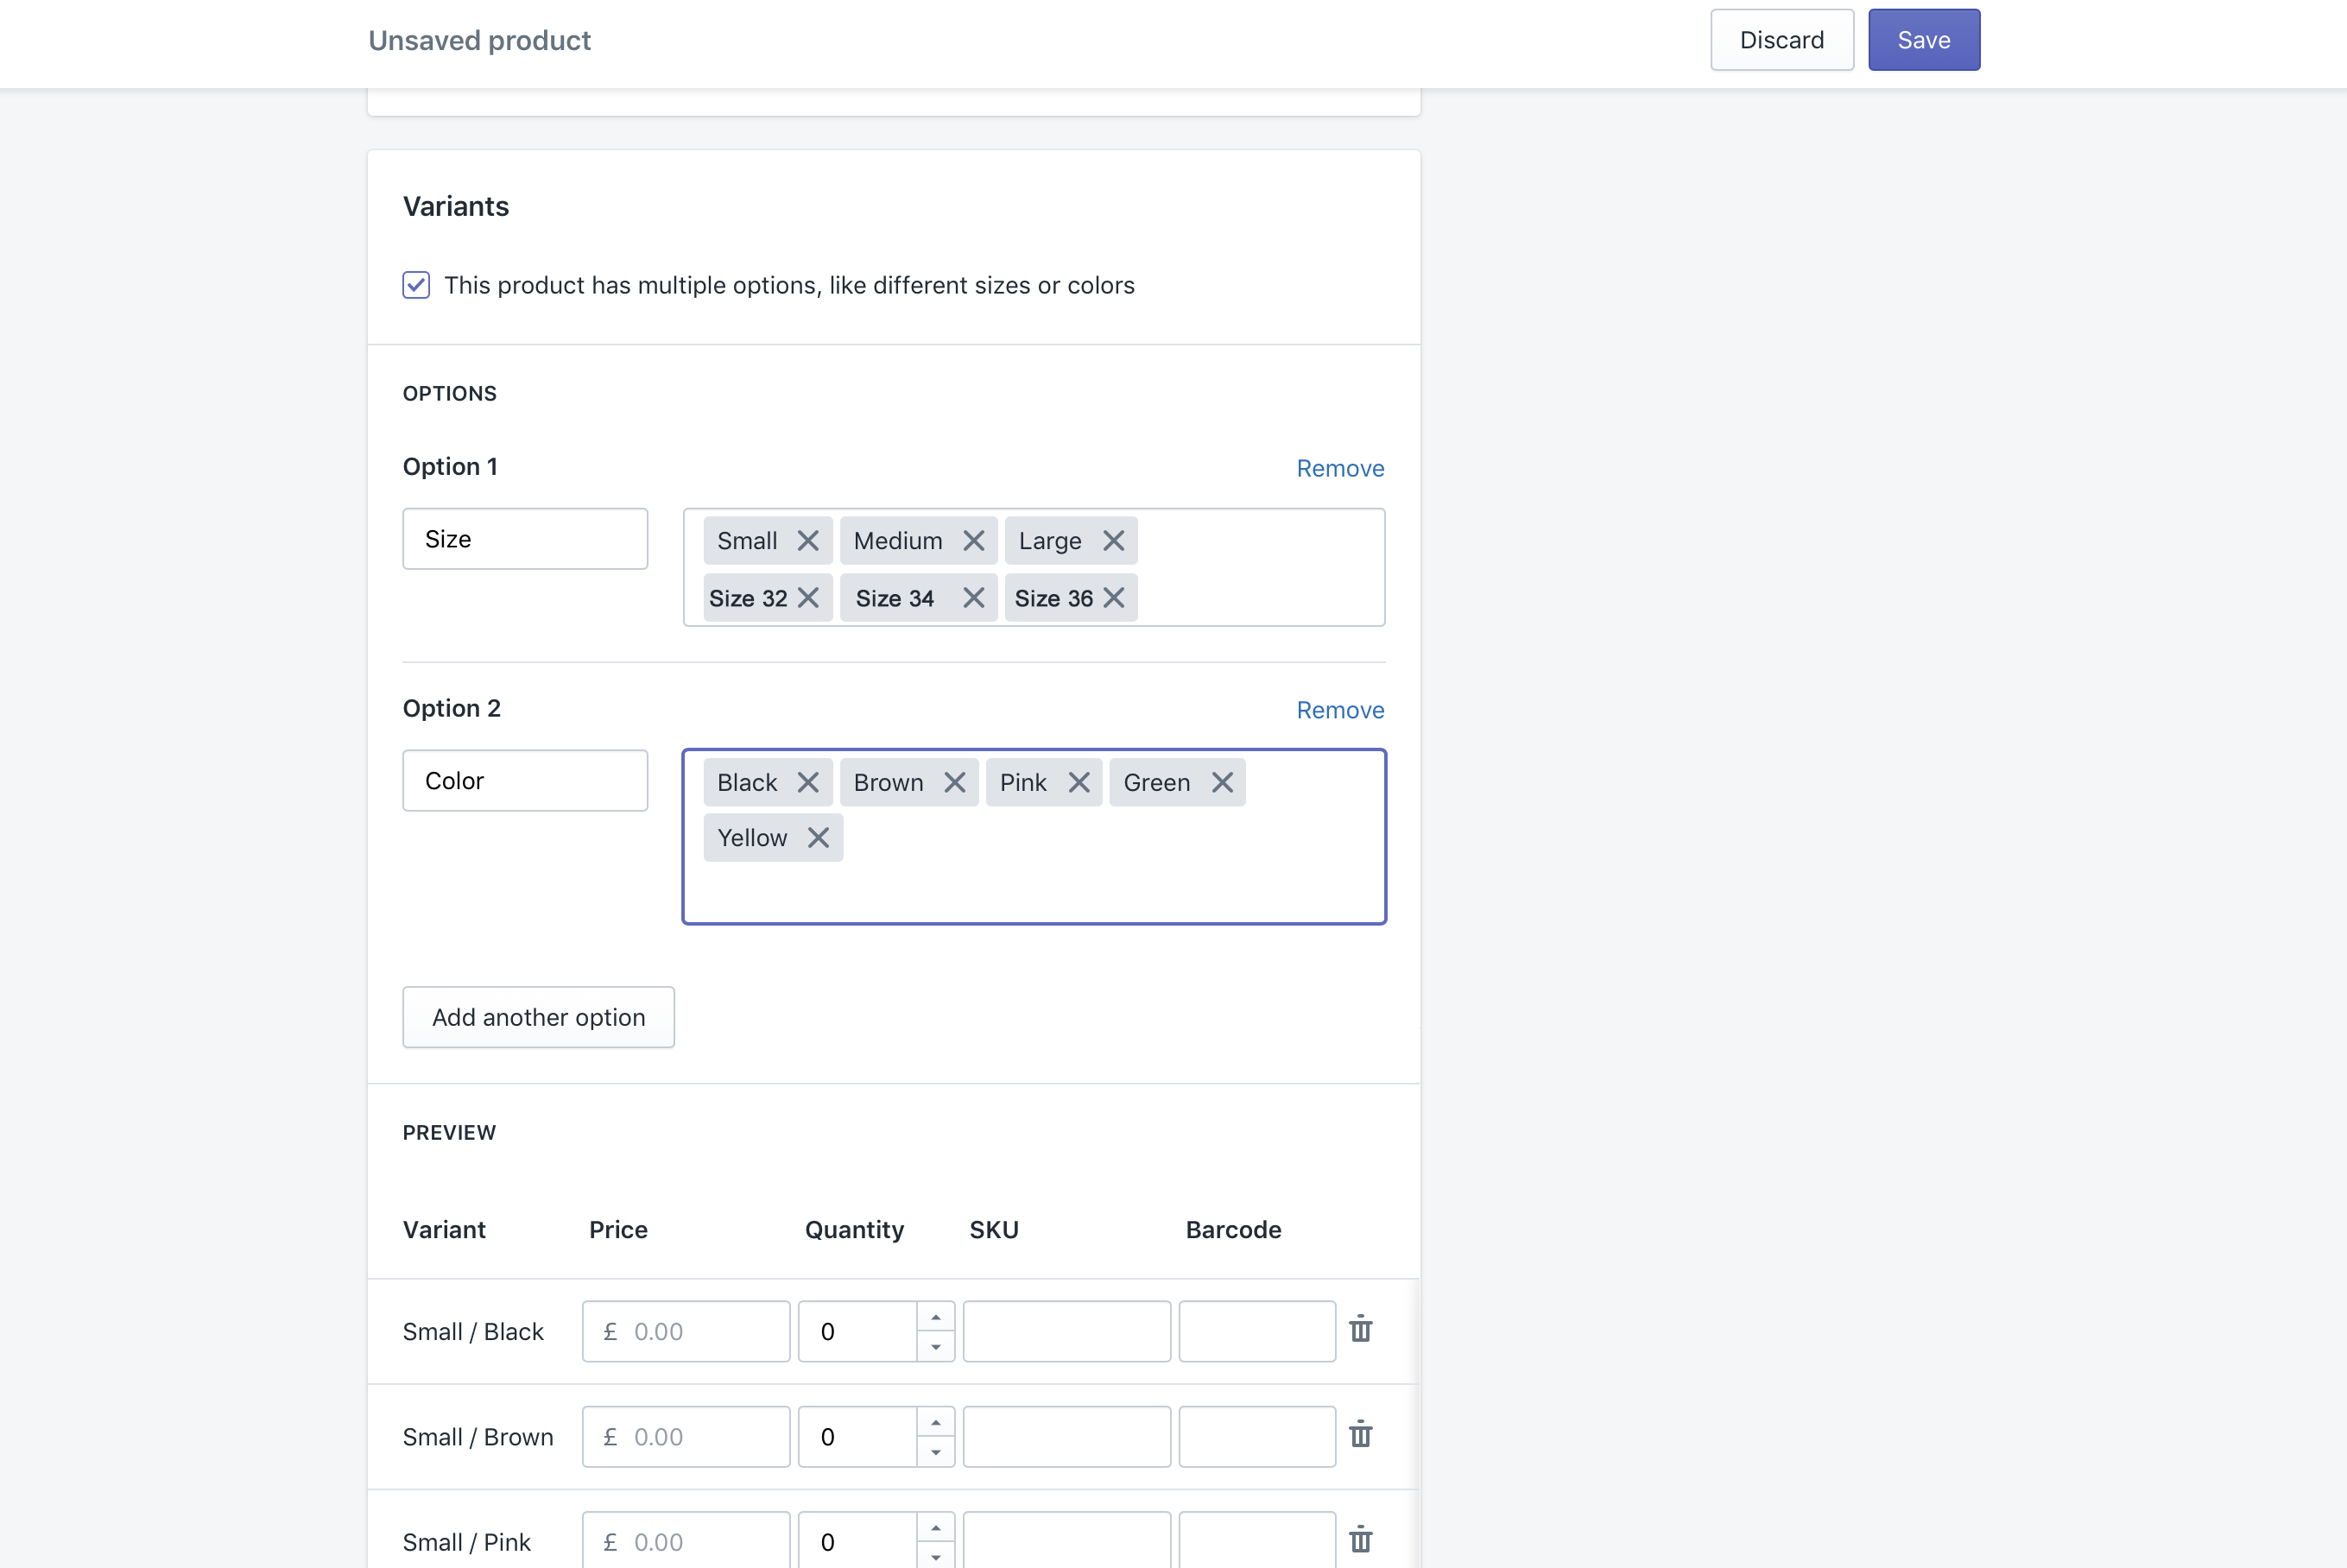Remove the Small size tag
Image resolution: width=2347 pixels, height=1568 pixels.
pos(808,541)
